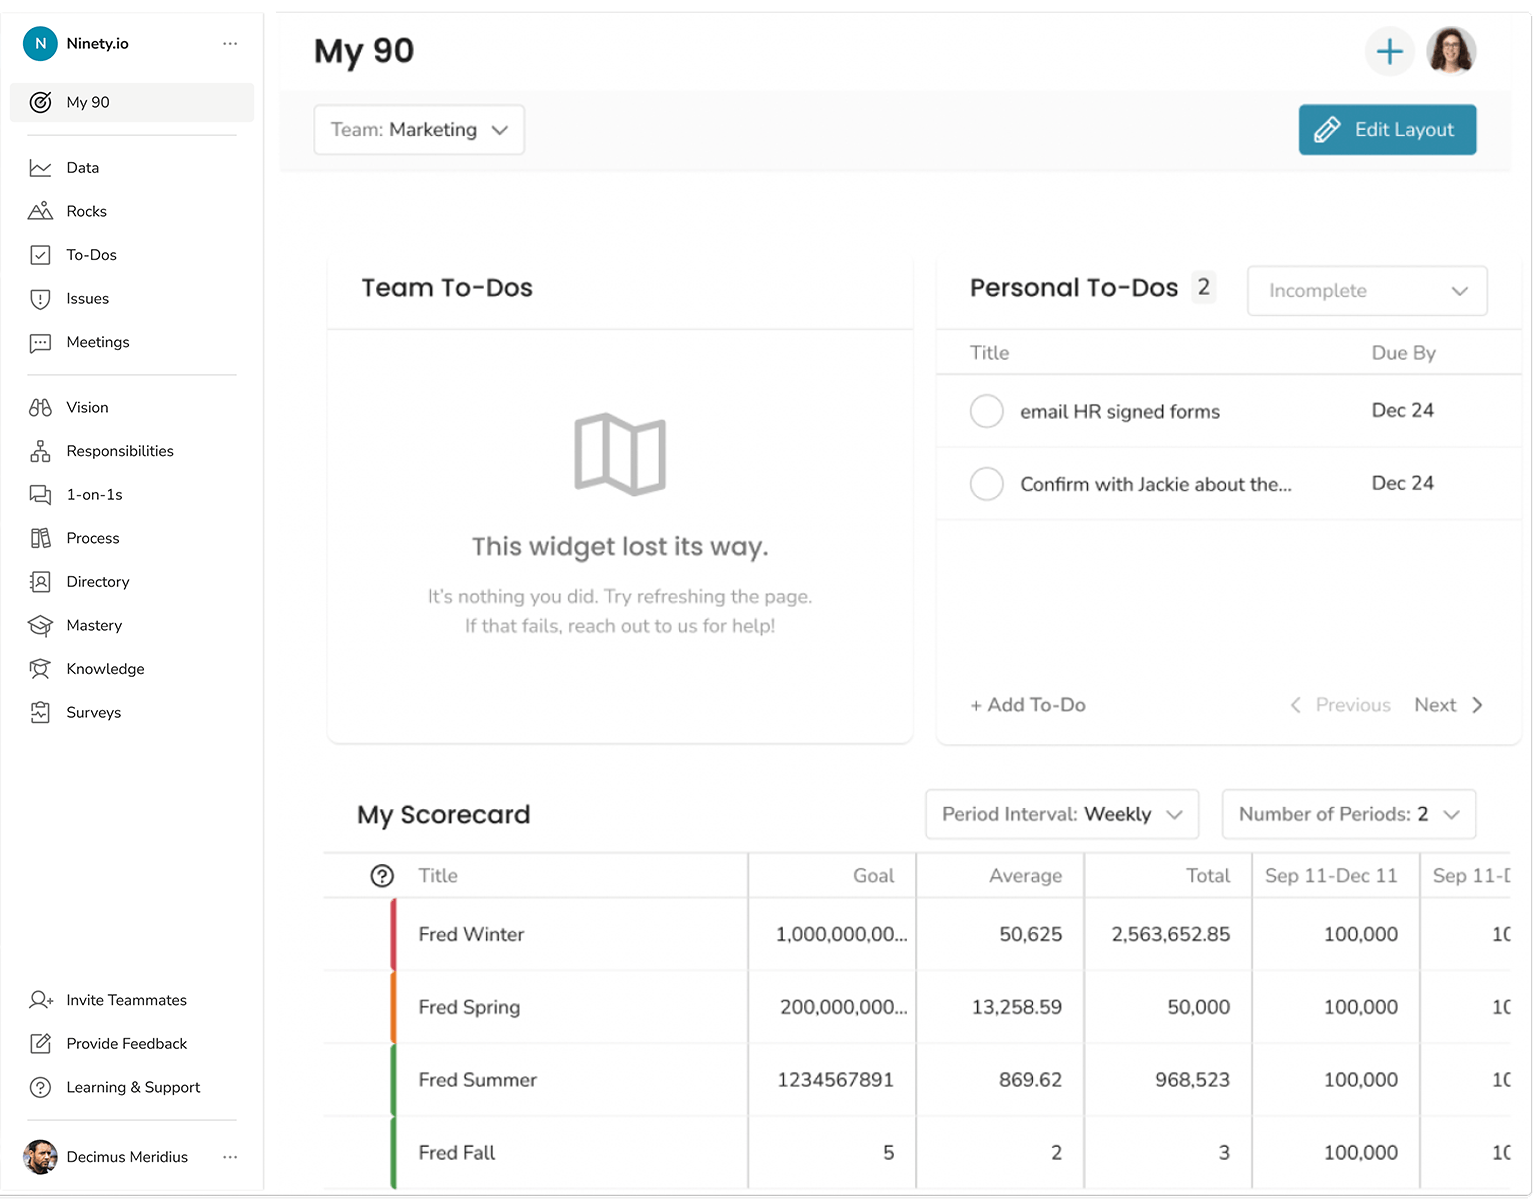Click the Provide Feedback label

pyautogui.click(x=127, y=1044)
